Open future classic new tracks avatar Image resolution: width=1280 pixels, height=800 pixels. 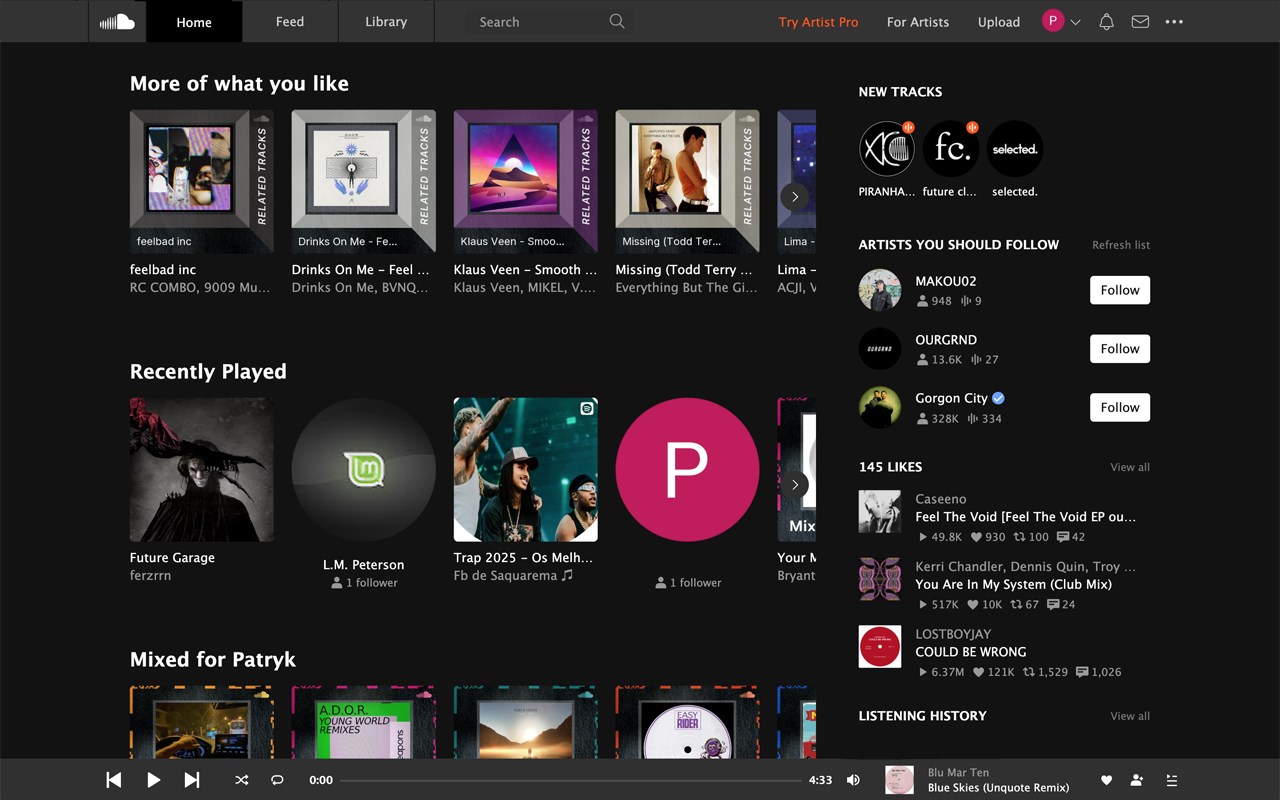click(x=951, y=149)
